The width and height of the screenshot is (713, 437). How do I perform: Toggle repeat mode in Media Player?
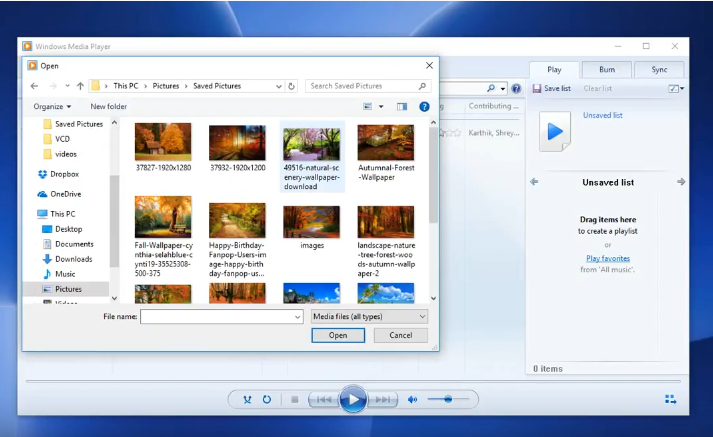[x=267, y=400]
